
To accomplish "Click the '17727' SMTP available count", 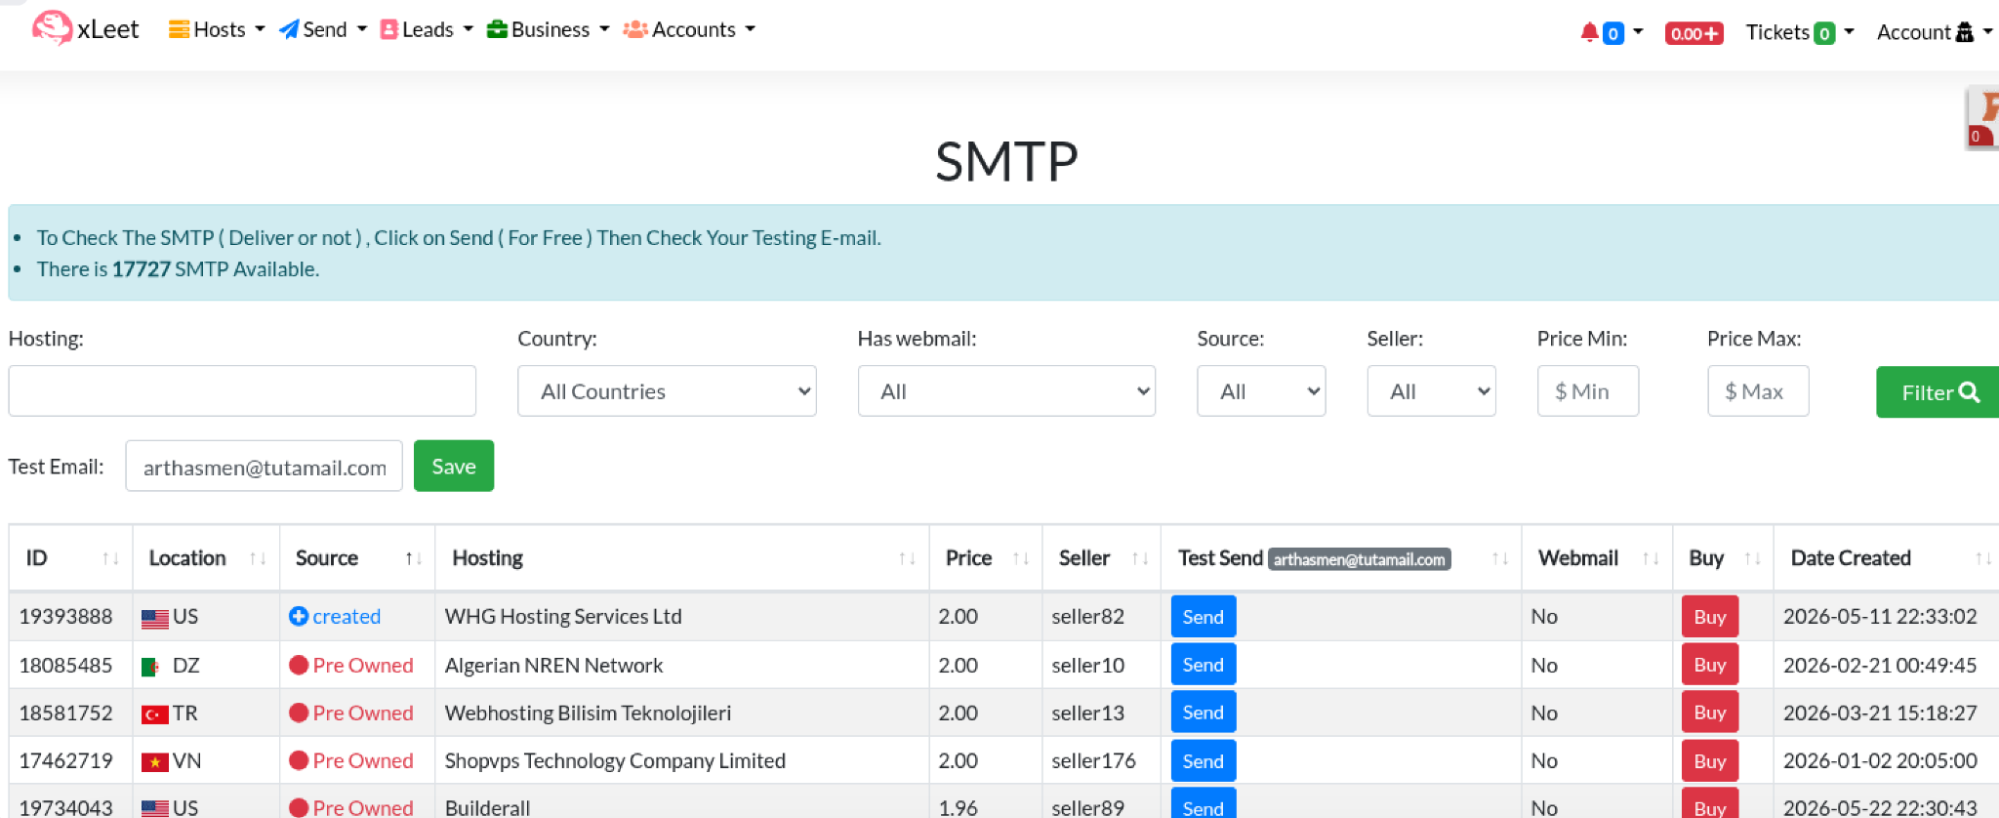I will (141, 269).
